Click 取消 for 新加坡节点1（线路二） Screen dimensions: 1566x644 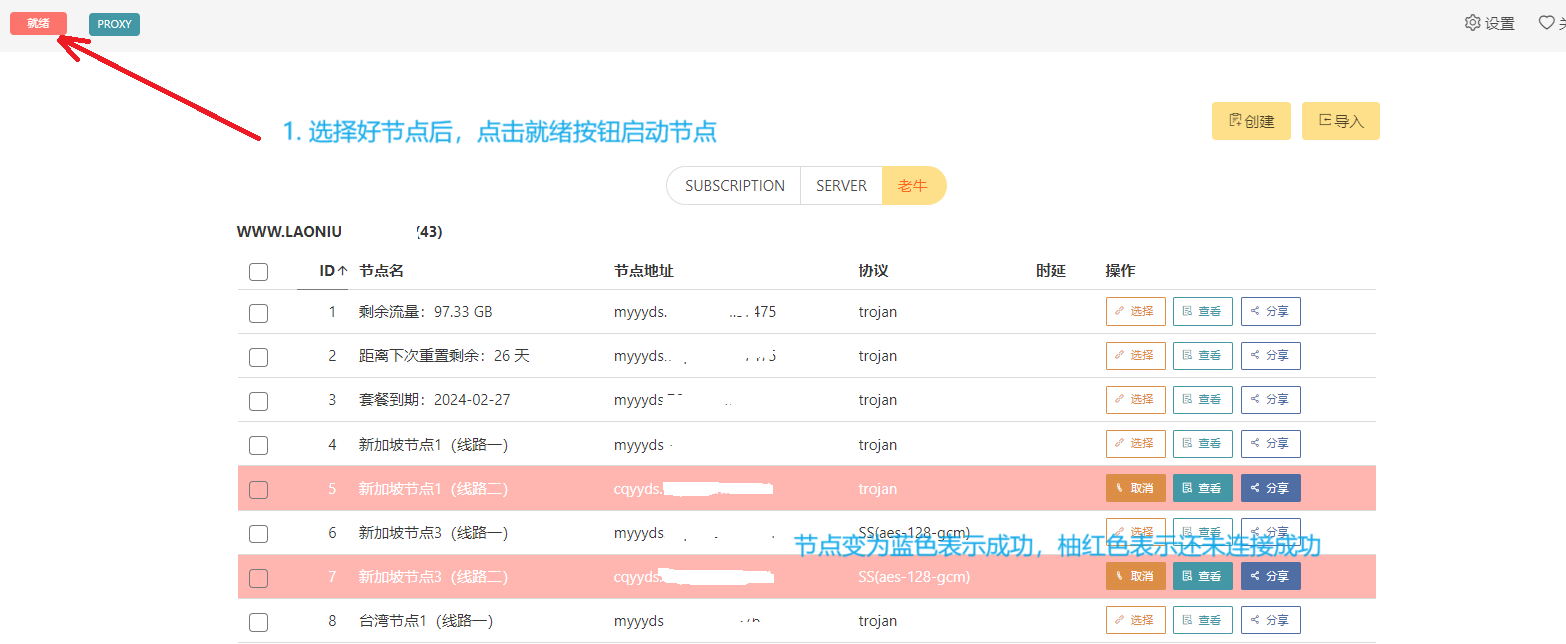click(x=1135, y=488)
